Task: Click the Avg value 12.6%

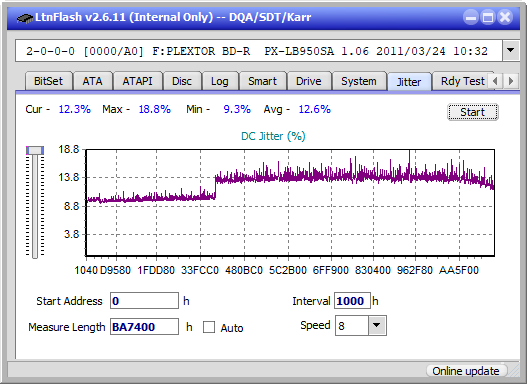Action: tap(315, 109)
